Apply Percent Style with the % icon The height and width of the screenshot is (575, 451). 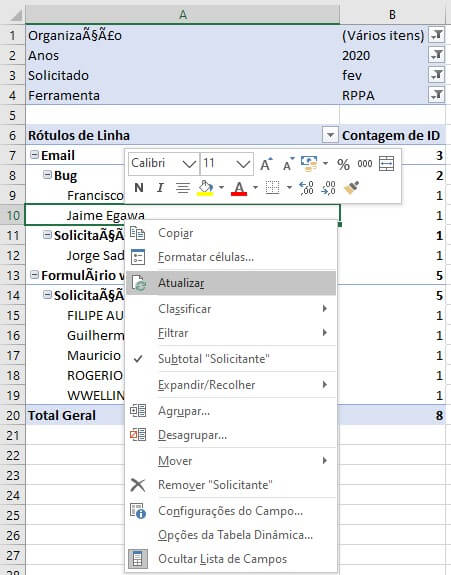tap(343, 164)
